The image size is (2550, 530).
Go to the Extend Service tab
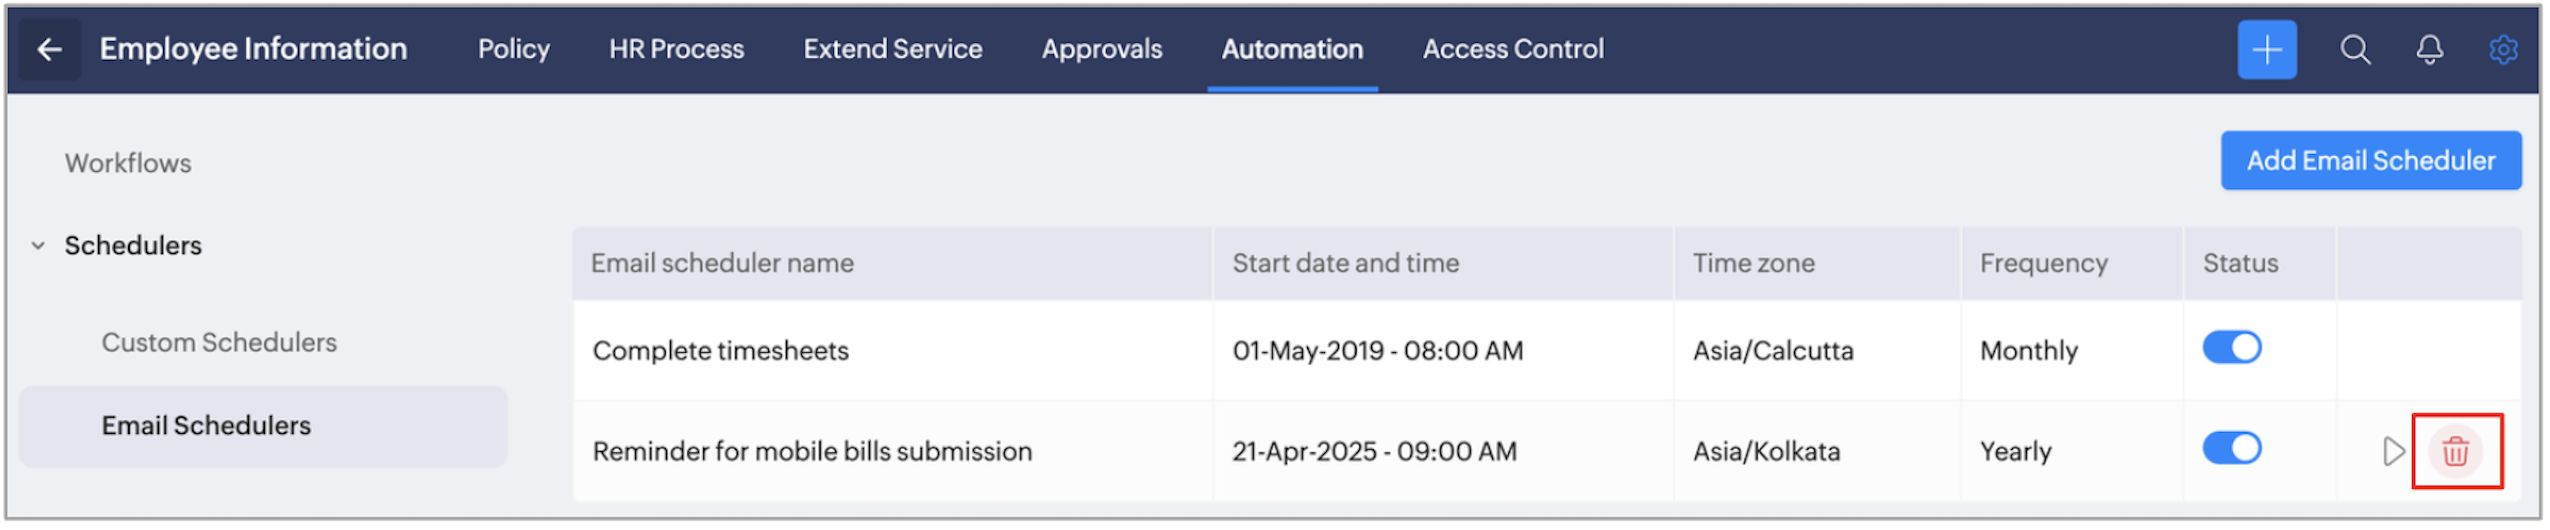pyautogui.click(x=892, y=49)
